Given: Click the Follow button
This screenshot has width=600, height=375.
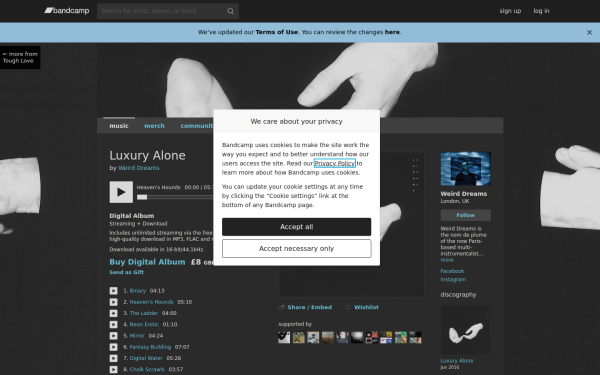Looking at the screenshot, I should (x=466, y=215).
